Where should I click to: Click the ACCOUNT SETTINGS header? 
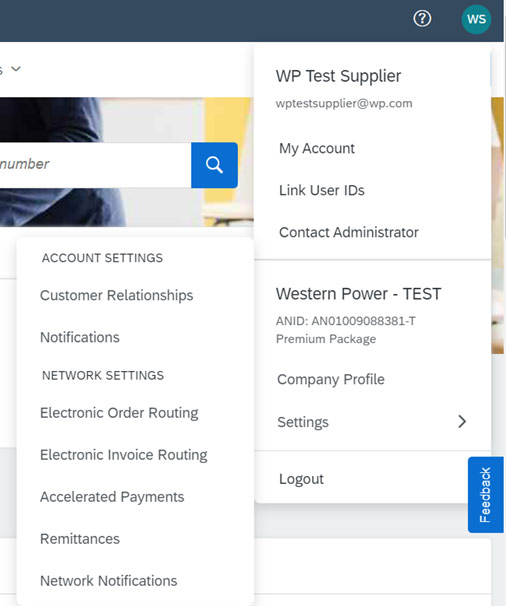point(102,258)
